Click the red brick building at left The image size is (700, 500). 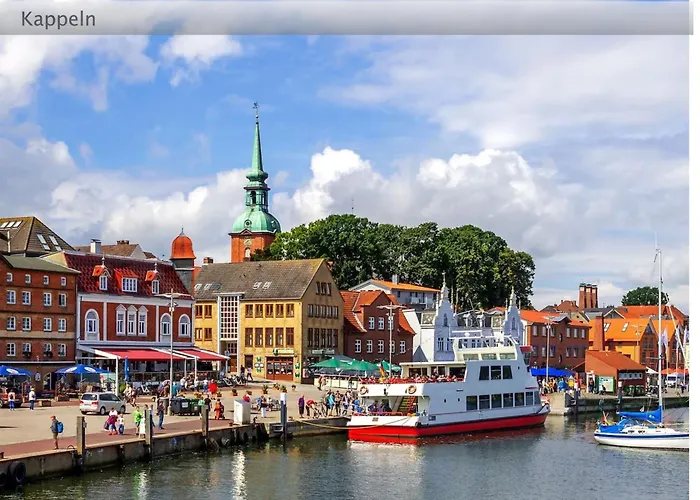click(37, 310)
